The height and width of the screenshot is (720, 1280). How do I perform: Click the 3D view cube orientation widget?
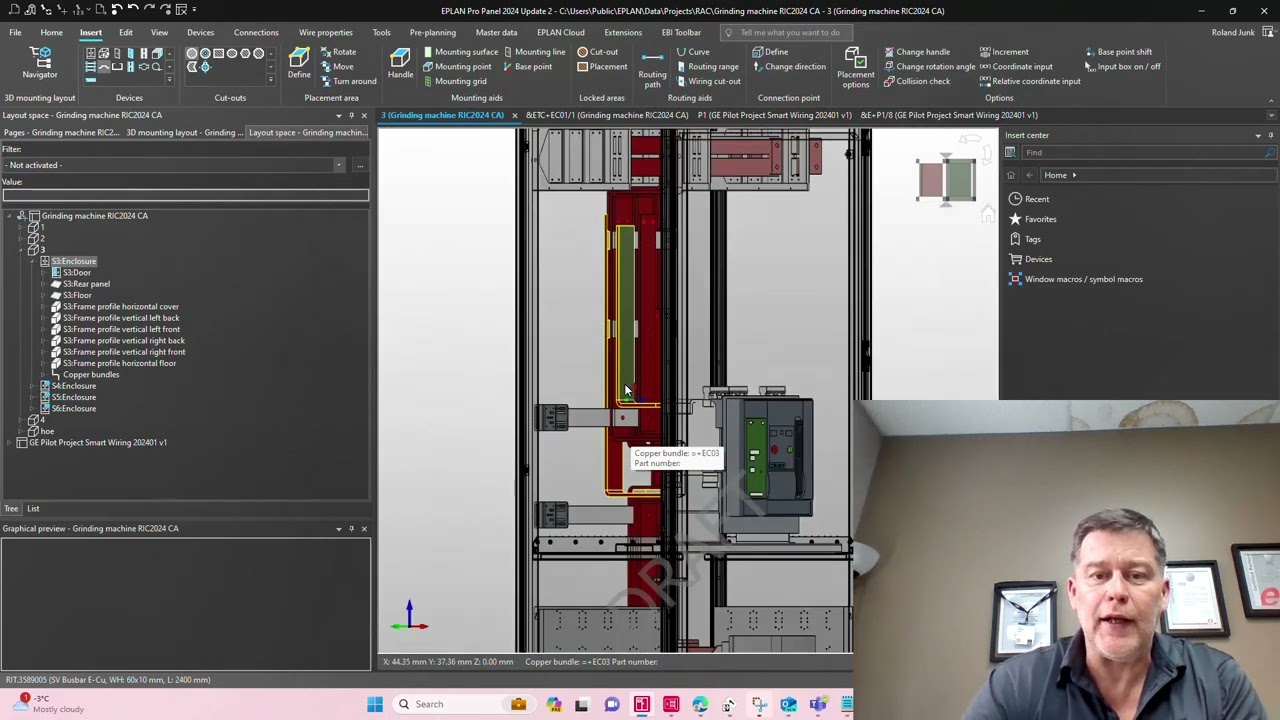point(946,180)
